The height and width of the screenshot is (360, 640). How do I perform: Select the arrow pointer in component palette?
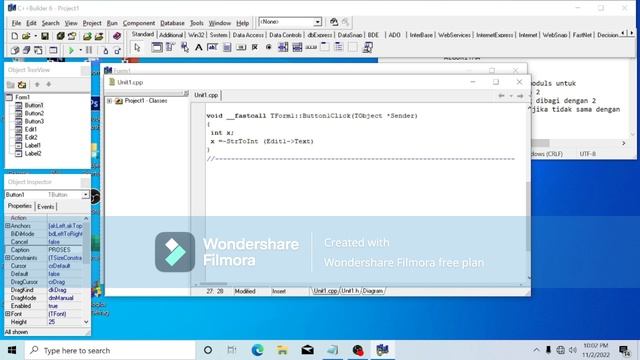(x=138, y=47)
